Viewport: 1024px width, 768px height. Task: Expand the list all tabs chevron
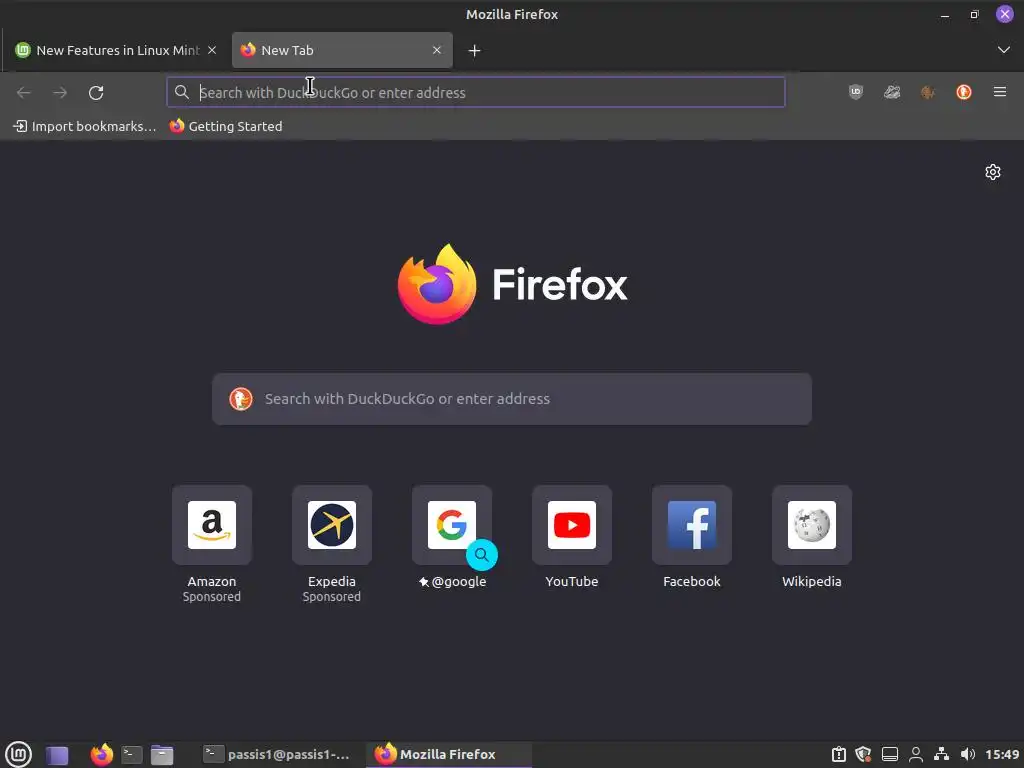[1004, 50]
